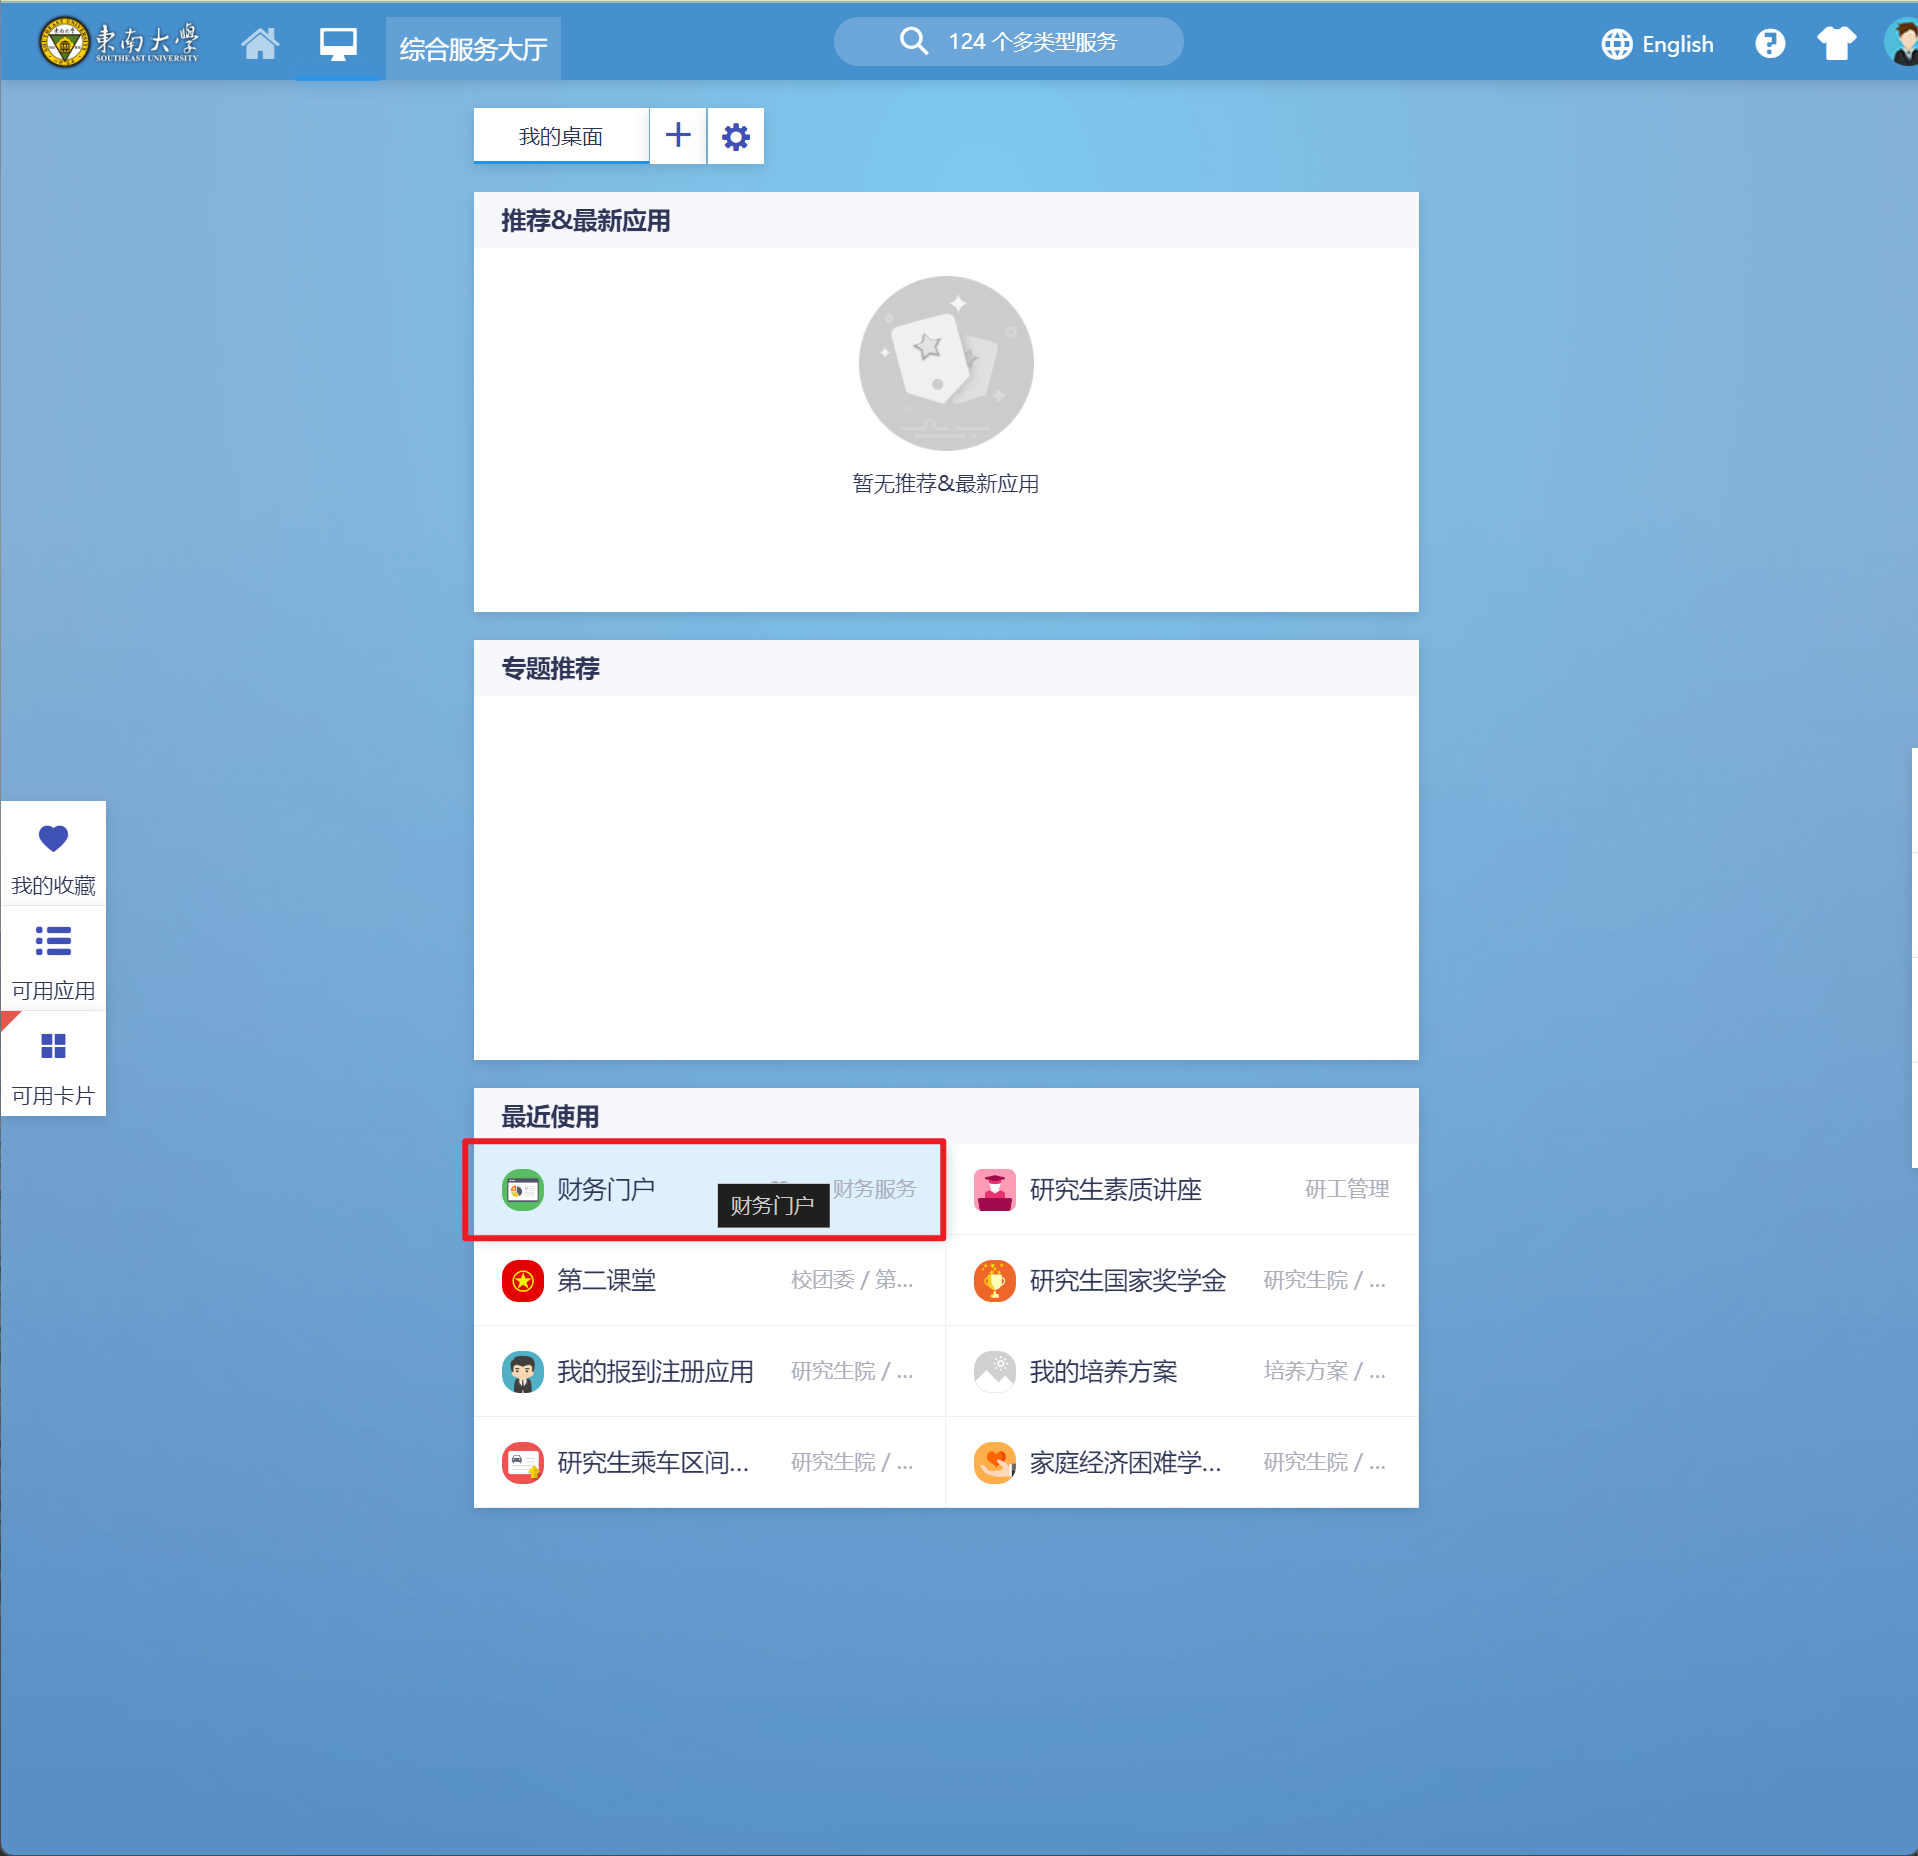Open 财务门户 finance portal app

[x=606, y=1189]
